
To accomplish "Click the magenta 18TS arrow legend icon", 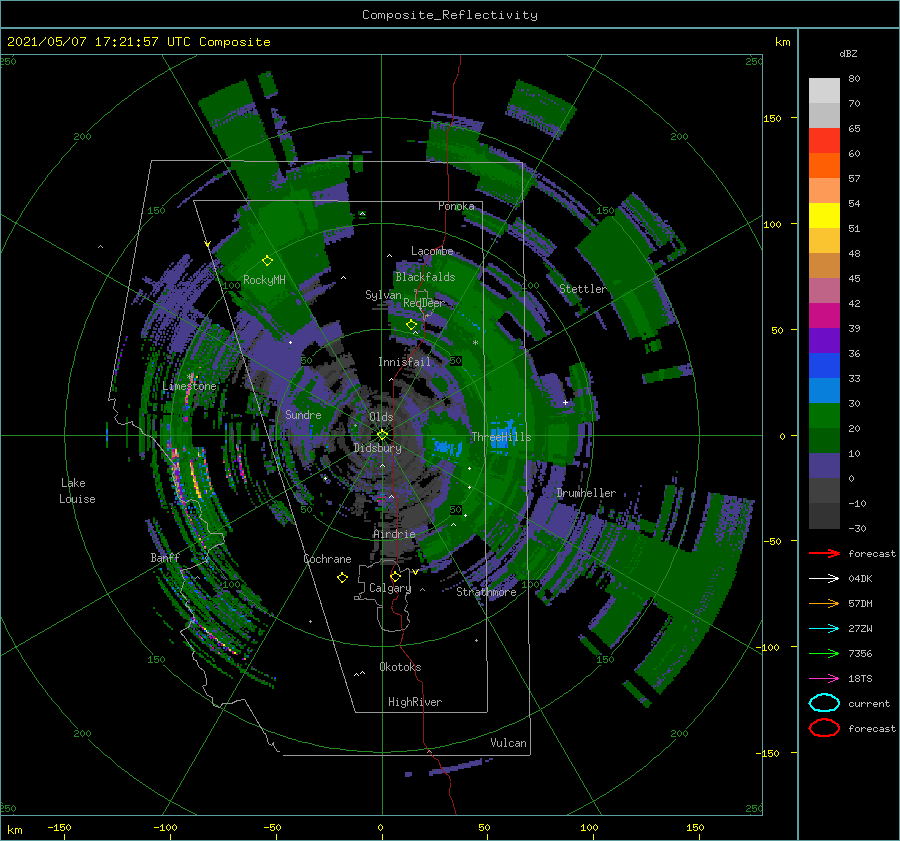I will tap(824, 679).
